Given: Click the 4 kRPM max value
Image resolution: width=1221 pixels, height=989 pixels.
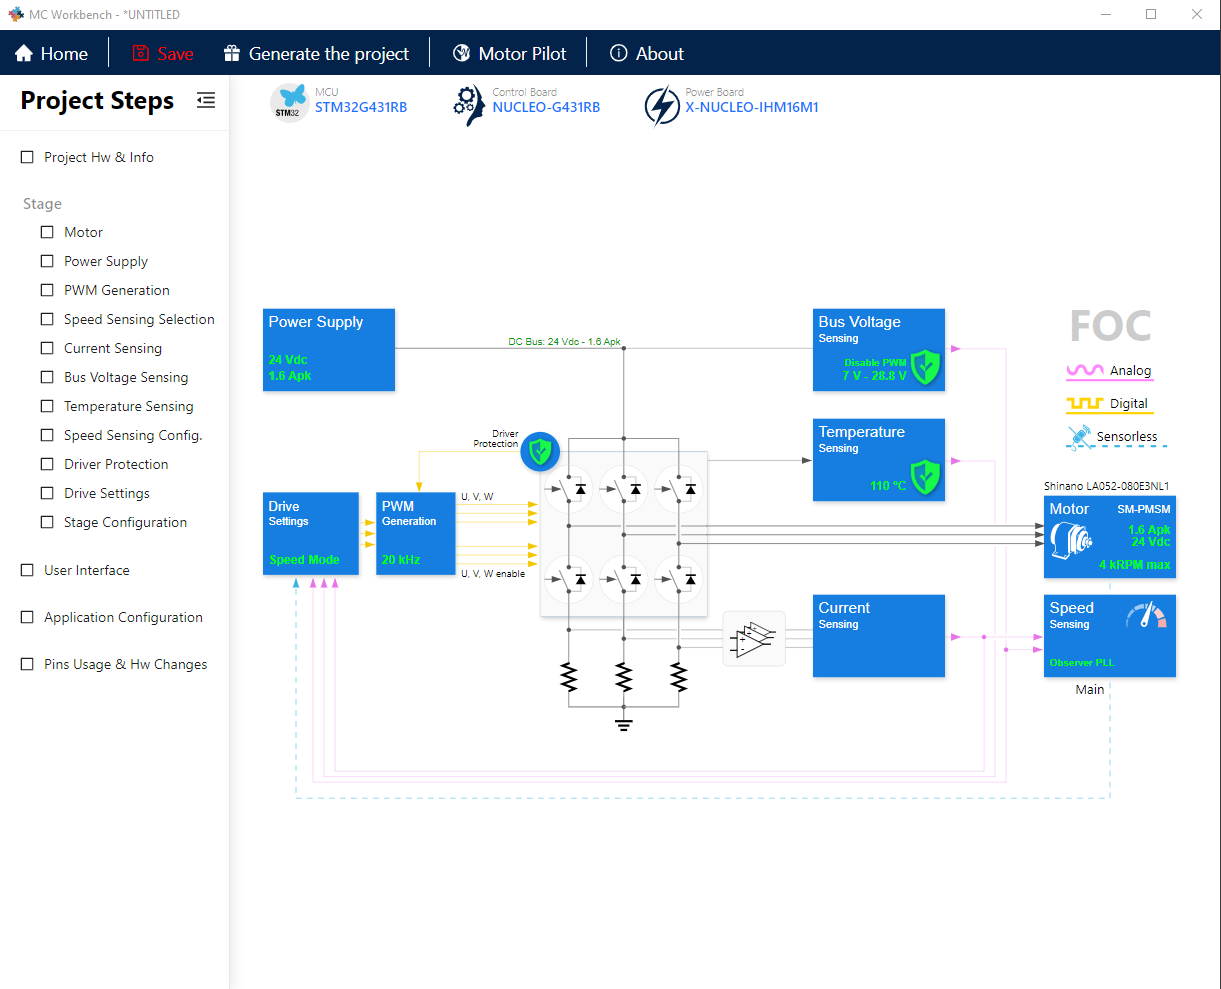Looking at the screenshot, I should tap(1135, 565).
